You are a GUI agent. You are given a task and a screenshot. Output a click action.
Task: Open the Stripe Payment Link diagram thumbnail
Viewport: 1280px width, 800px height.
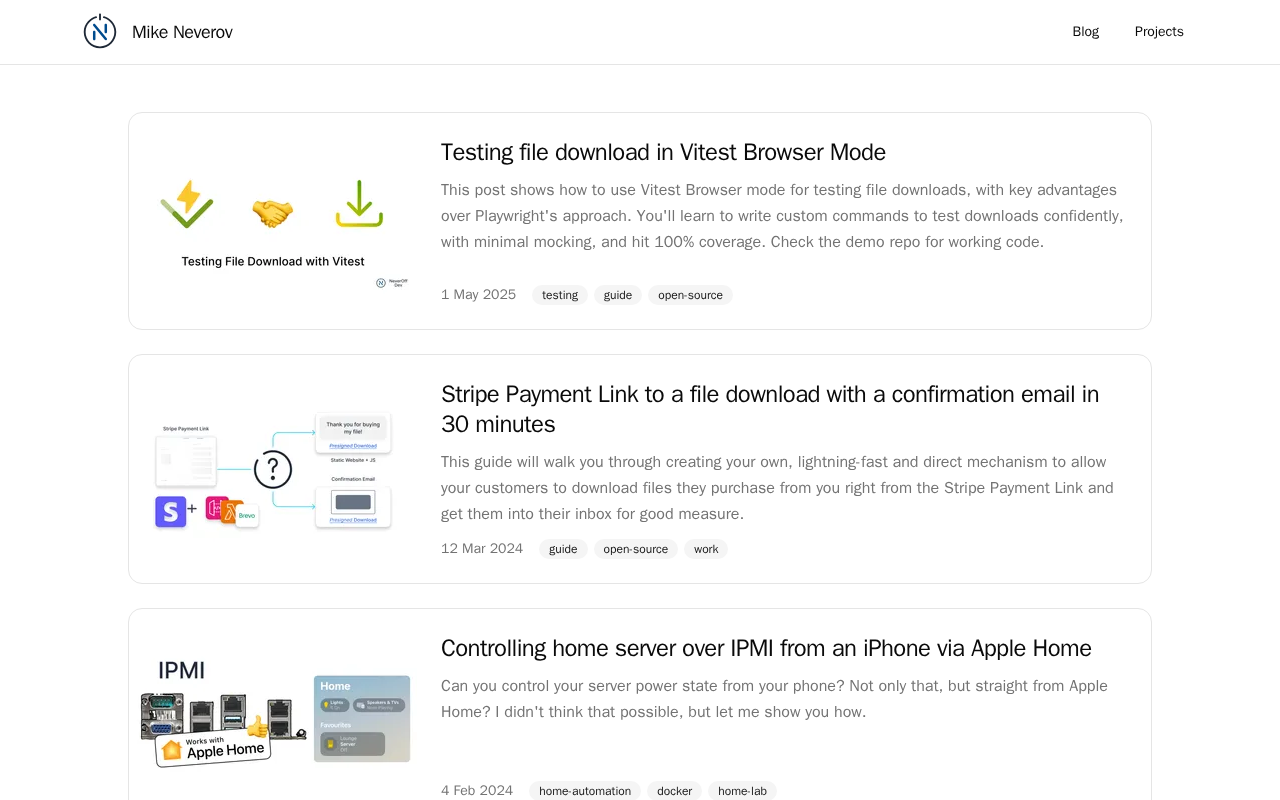tap(273, 469)
